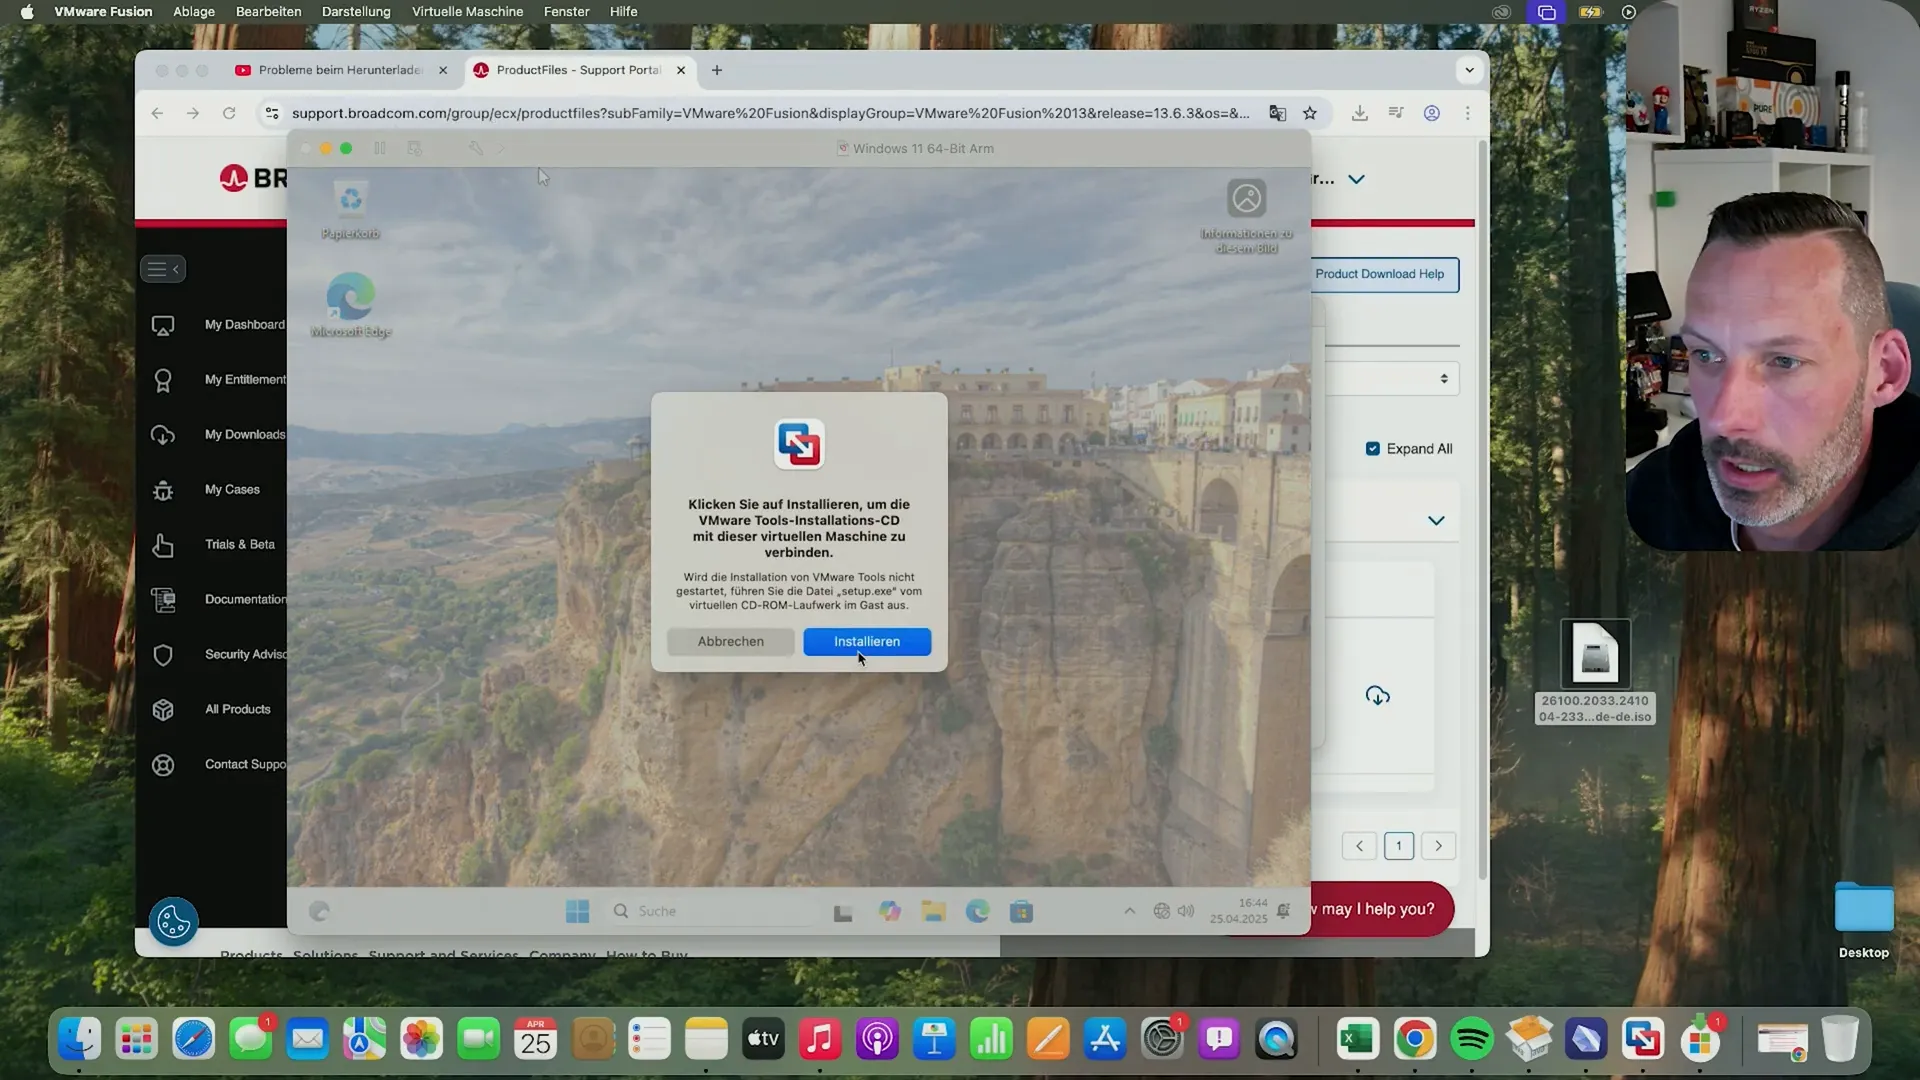Open Microsoft Store in the Windows taskbar
This screenshot has height=1080, width=1920.
click(x=1021, y=911)
